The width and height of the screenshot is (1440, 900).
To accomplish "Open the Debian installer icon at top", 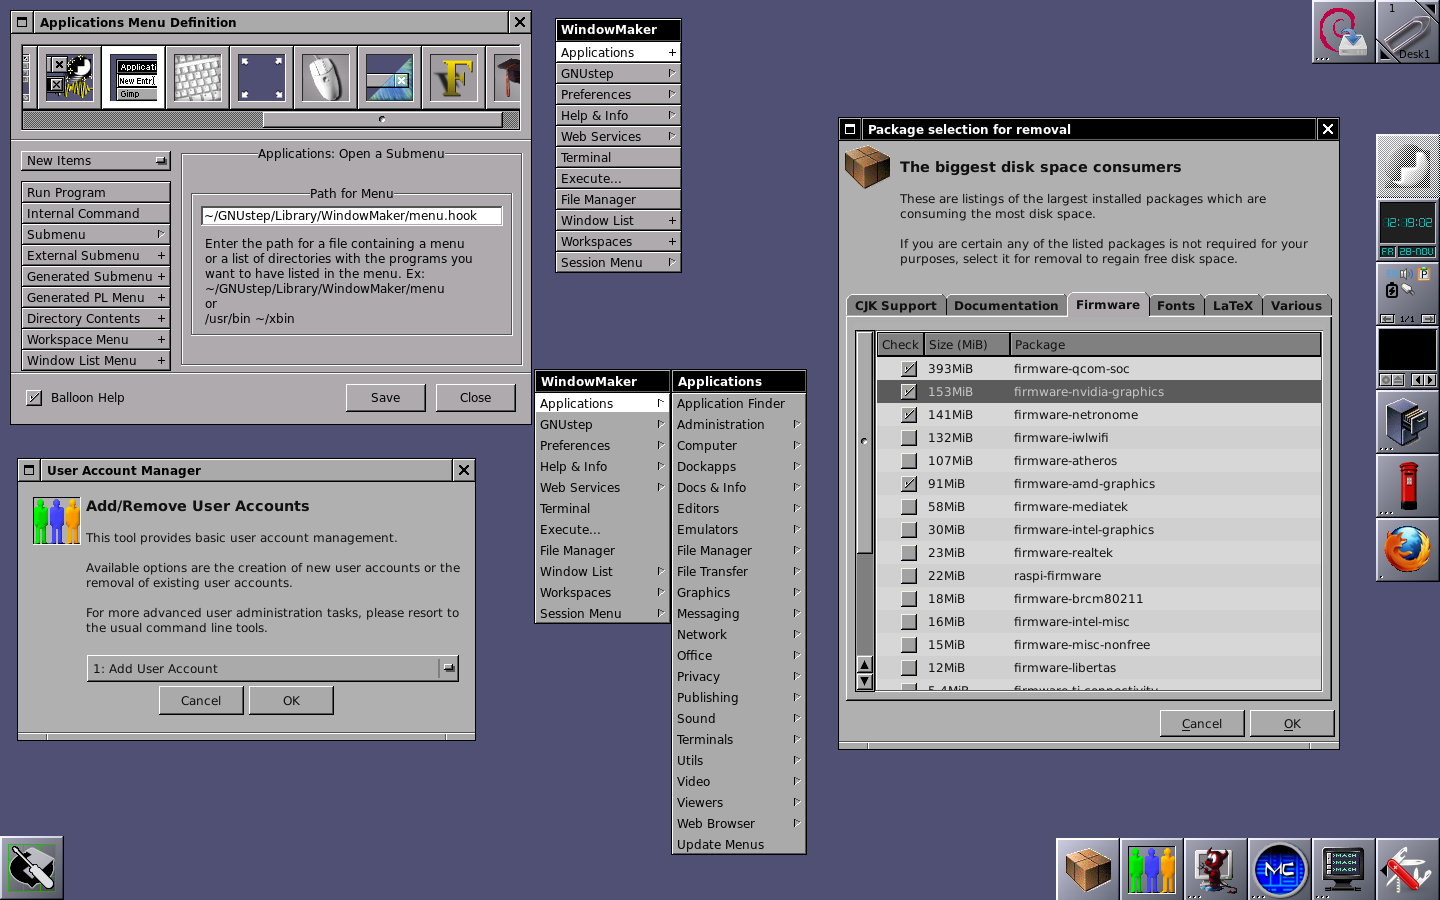I will pyautogui.click(x=1342, y=32).
